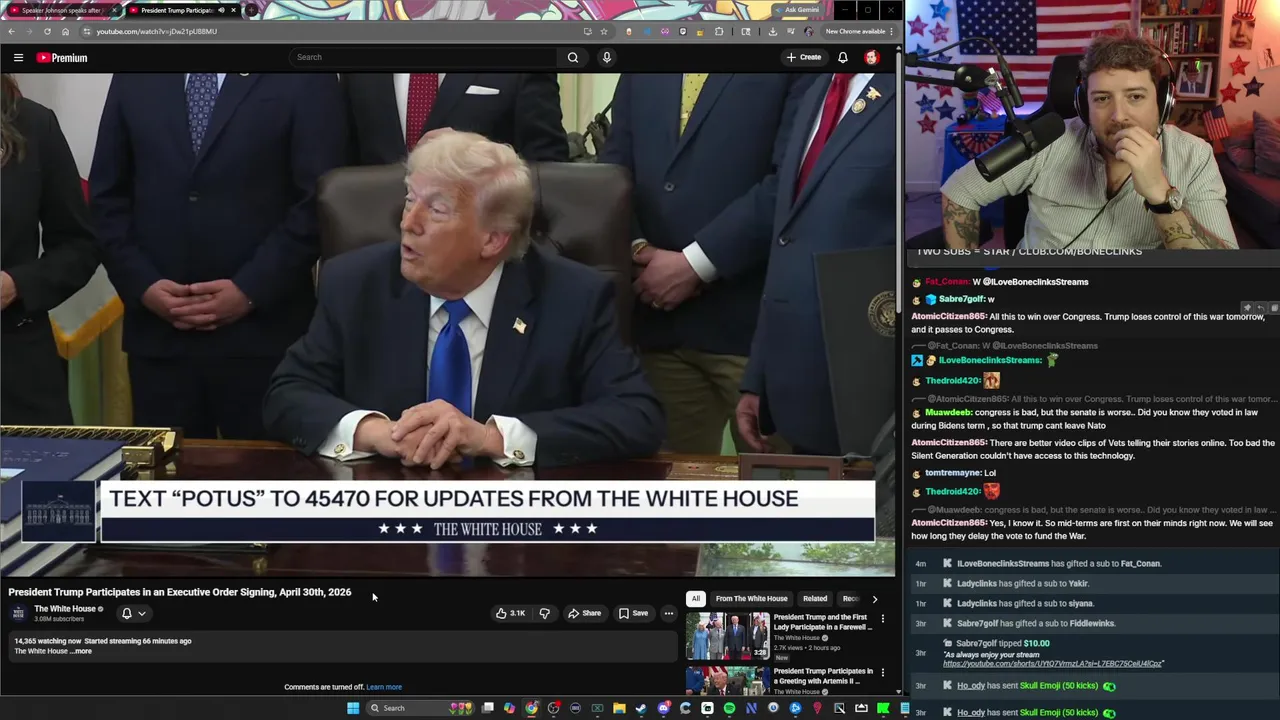Like the video showing 3.1K
1280x720 pixels.
tap(510, 613)
